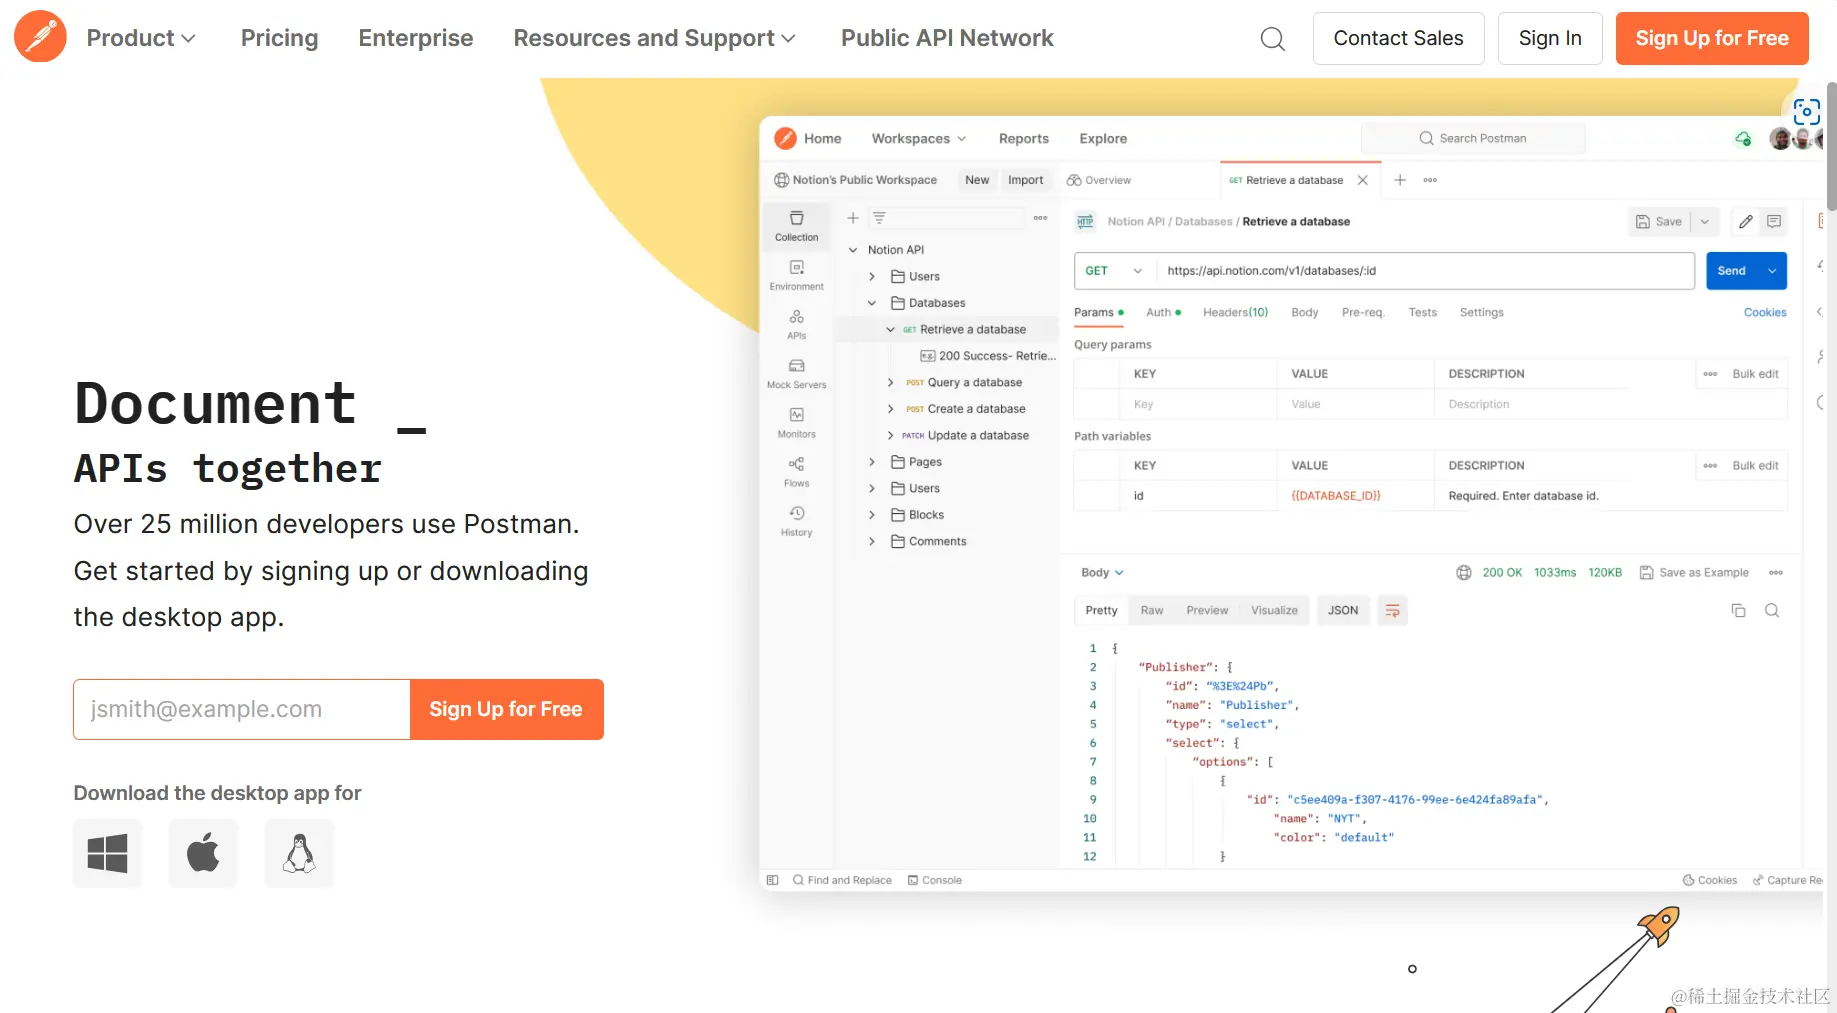Click Sign Up for Free beside email field
This screenshot has width=1837, height=1013.
click(506, 709)
